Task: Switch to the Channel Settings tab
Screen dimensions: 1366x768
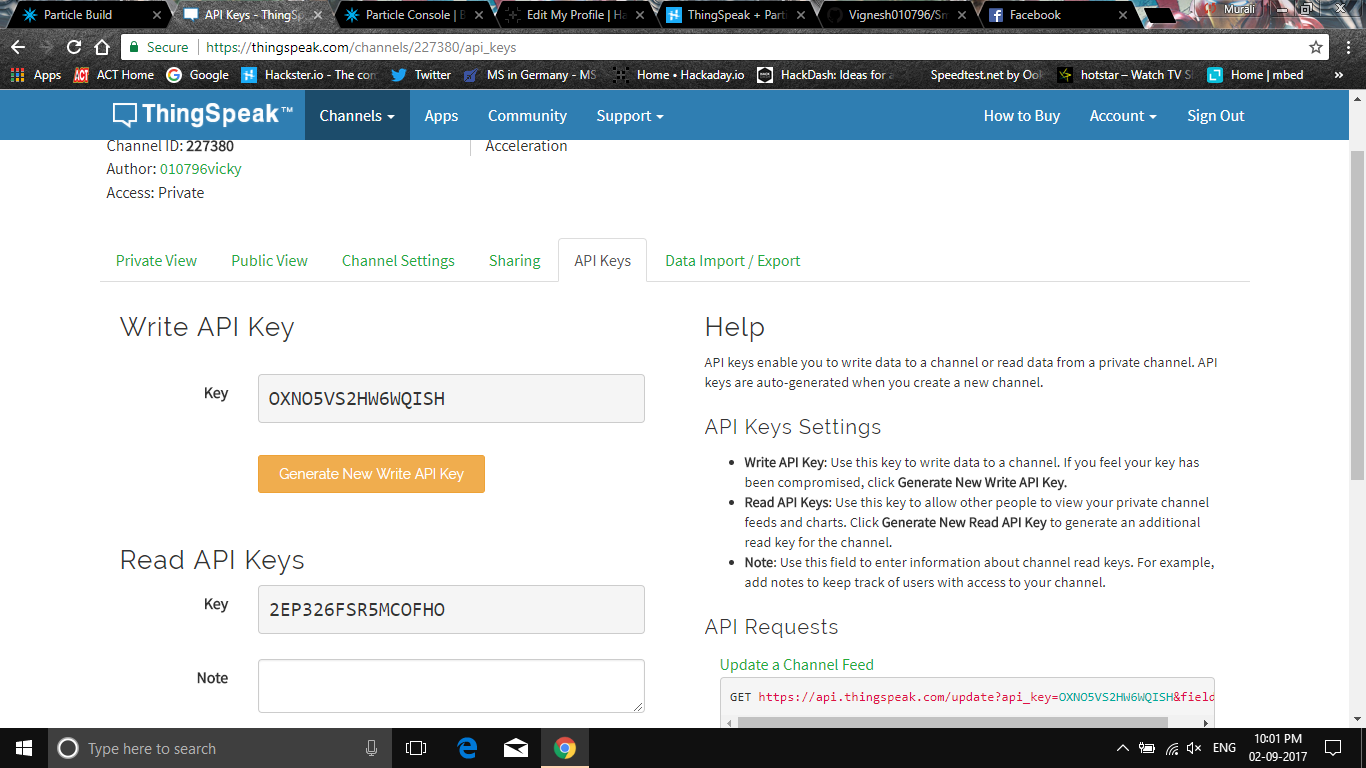Action: pos(398,261)
